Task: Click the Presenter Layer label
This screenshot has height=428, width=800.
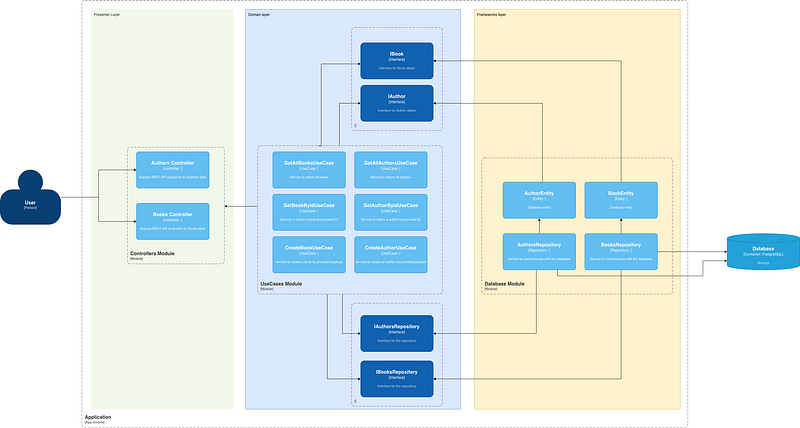Action: point(107,15)
